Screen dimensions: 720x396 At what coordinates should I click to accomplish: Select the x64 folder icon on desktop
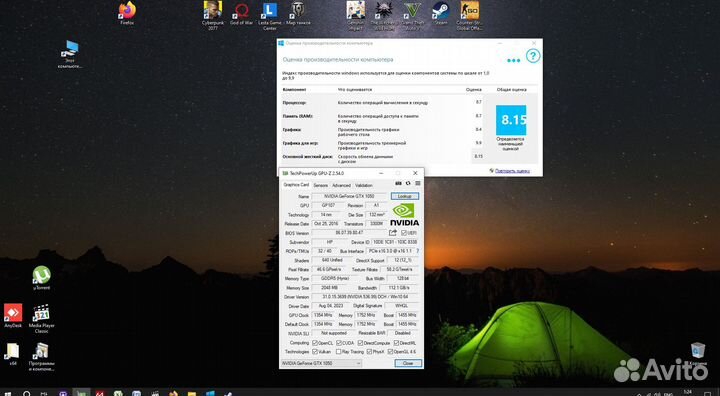pos(13,354)
